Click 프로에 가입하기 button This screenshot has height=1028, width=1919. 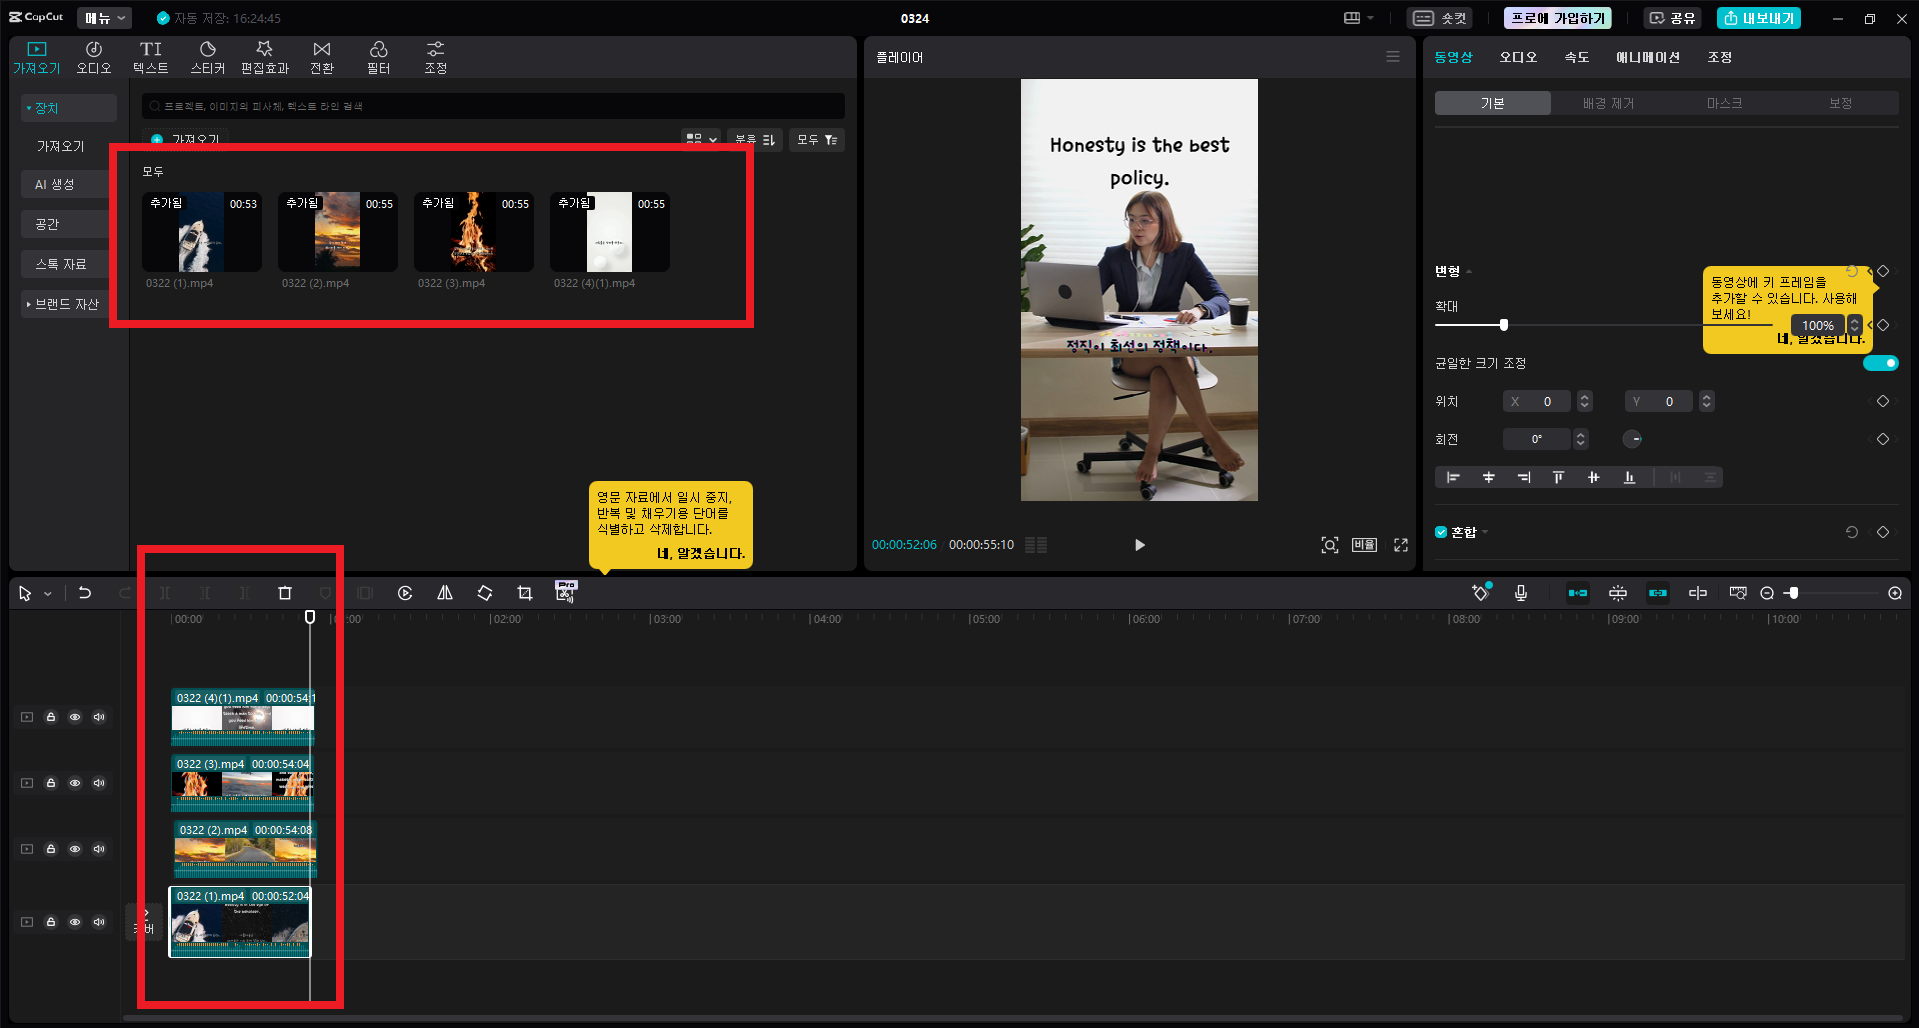coord(1558,18)
